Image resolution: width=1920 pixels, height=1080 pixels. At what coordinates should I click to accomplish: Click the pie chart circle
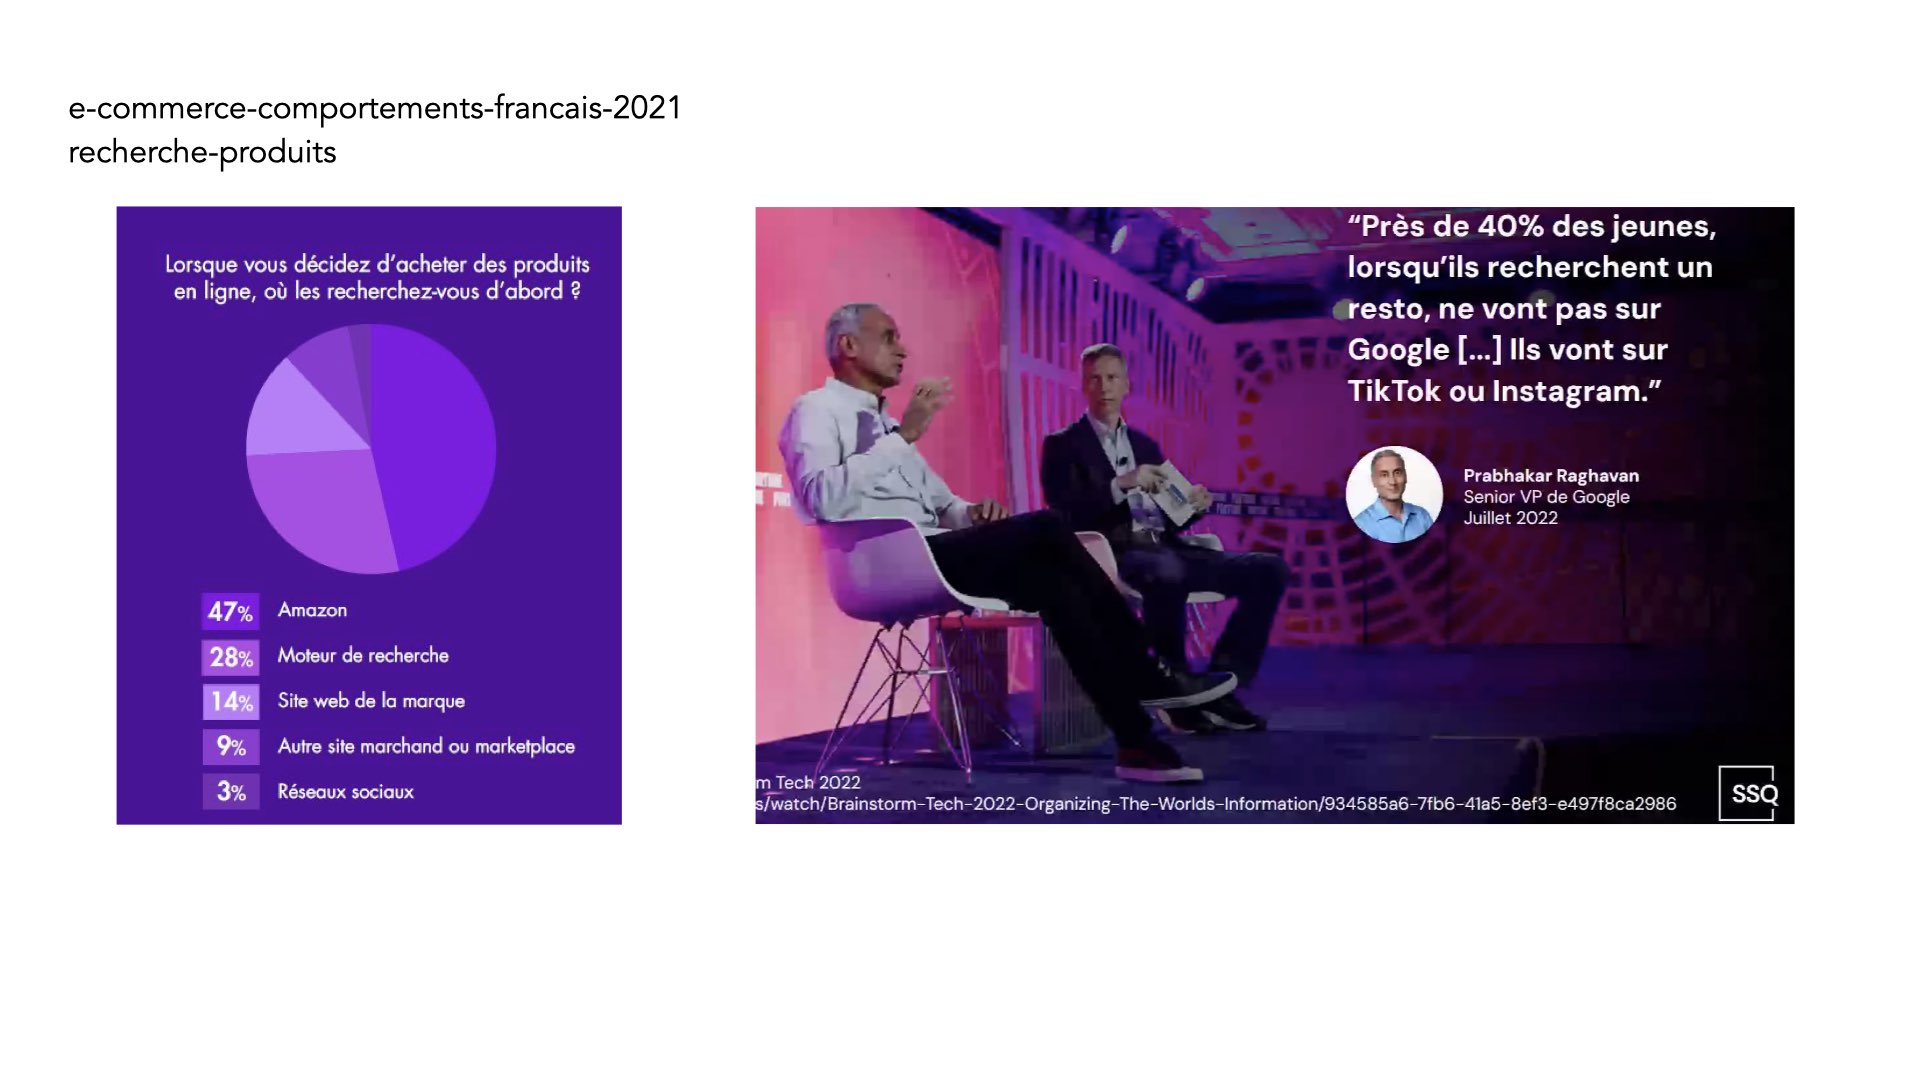[x=371, y=448]
